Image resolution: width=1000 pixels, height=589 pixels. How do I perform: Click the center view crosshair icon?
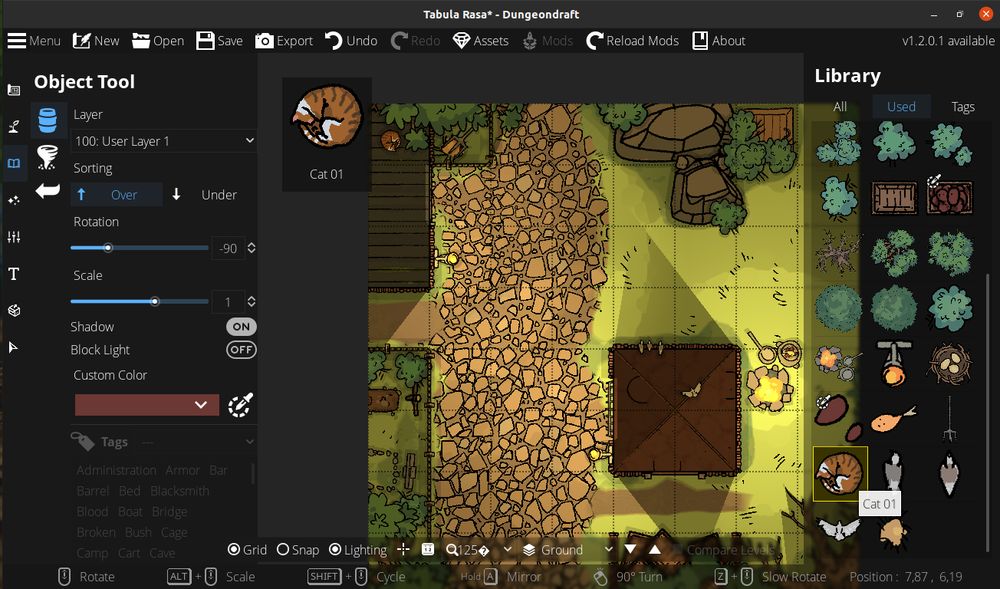404,549
